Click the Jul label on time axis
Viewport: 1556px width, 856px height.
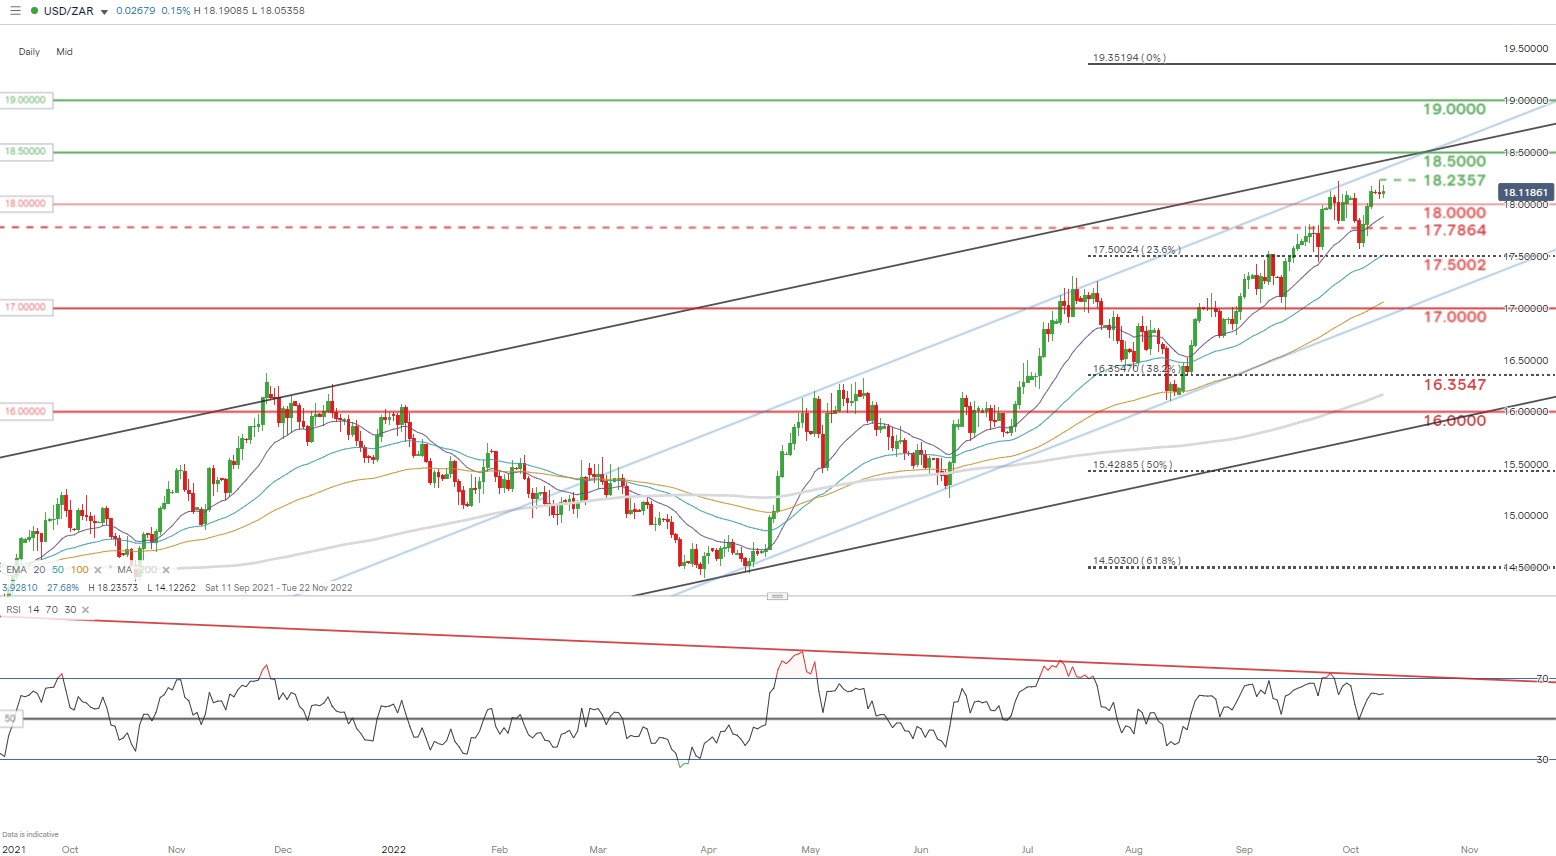click(x=1027, y=850)
